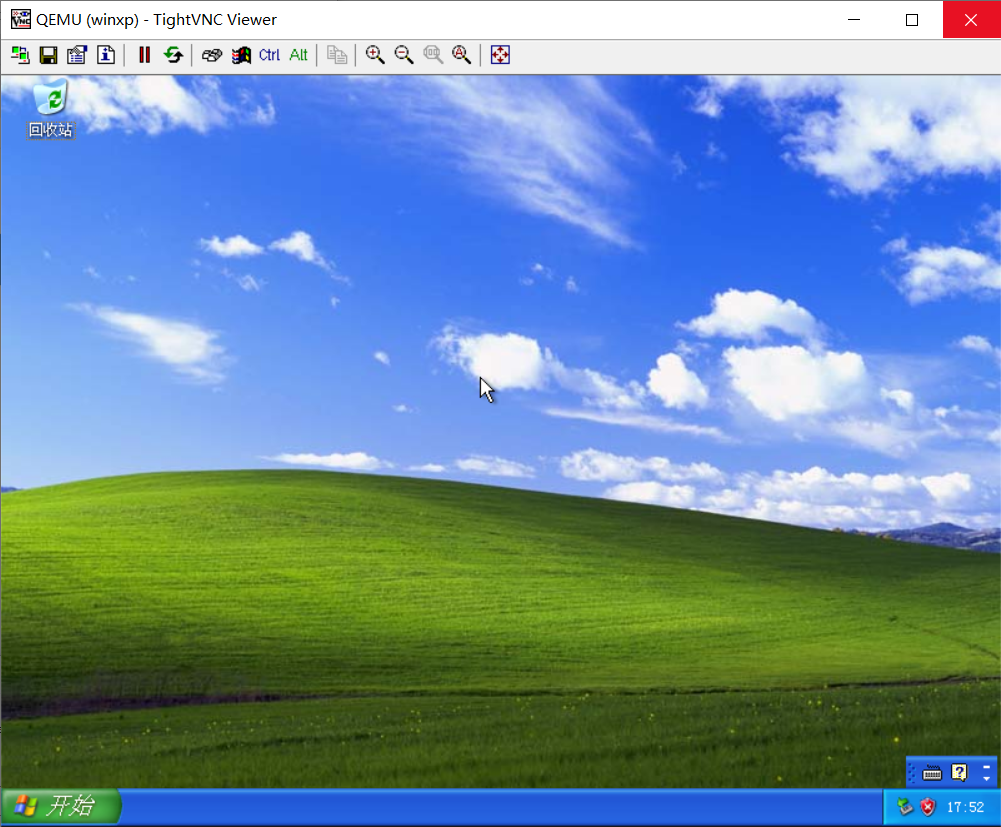Toggle the Ctrl key modifier
The image size is (1001, 827).
269,55
